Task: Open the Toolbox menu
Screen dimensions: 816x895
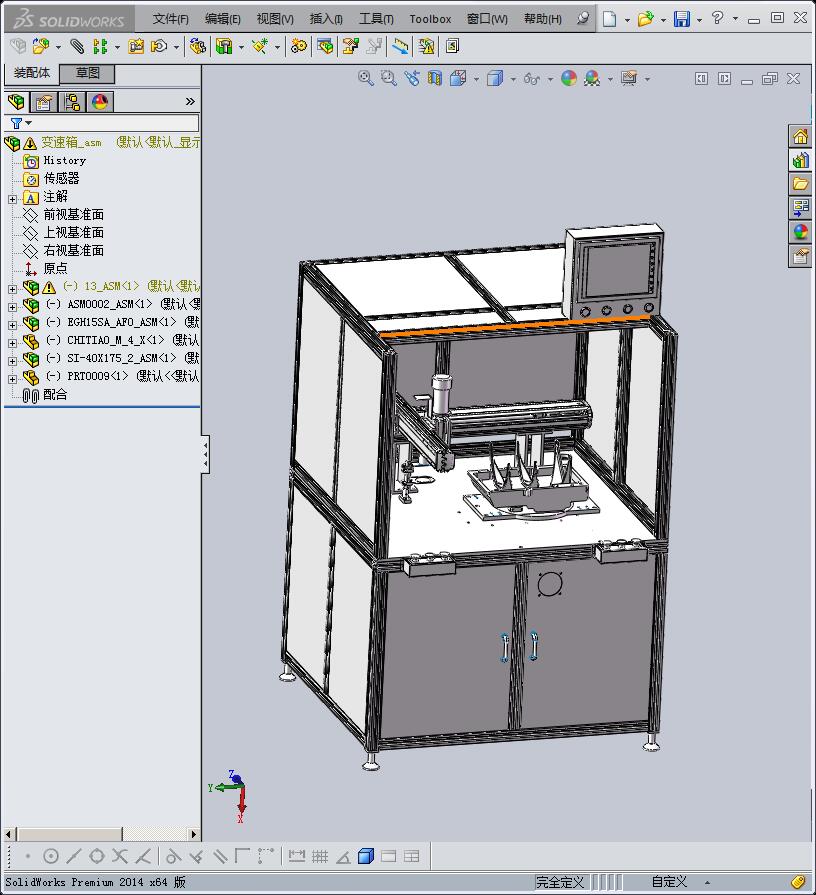Action: point(430,19)
